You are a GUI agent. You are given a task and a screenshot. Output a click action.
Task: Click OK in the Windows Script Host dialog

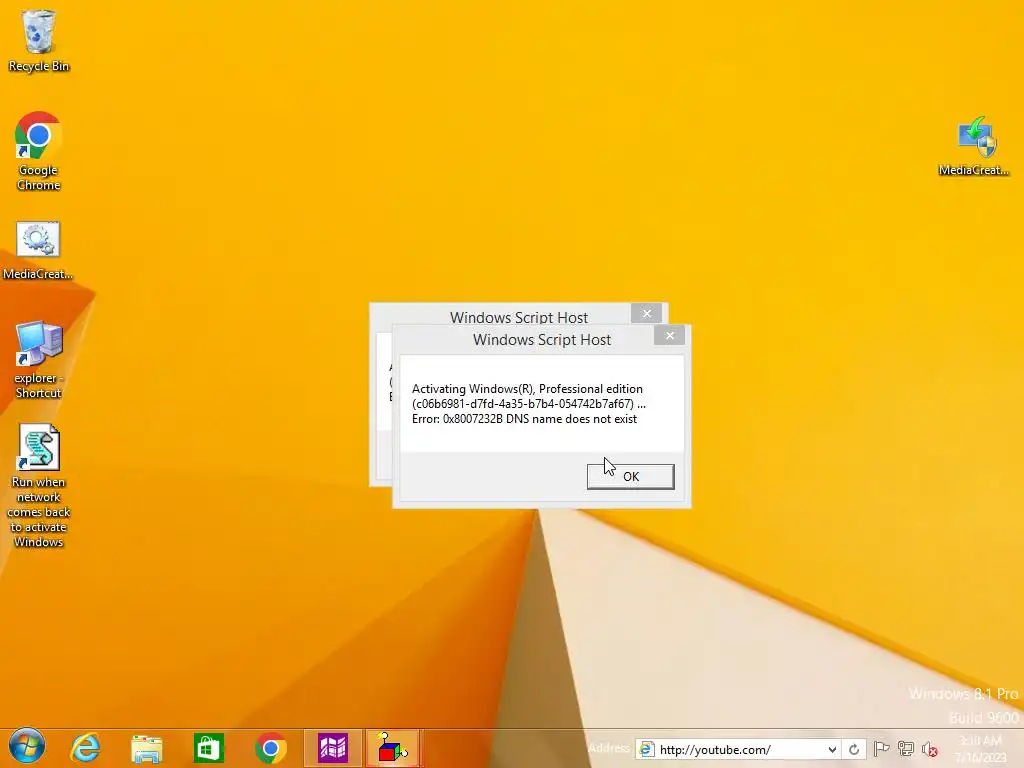pos(630,477)
